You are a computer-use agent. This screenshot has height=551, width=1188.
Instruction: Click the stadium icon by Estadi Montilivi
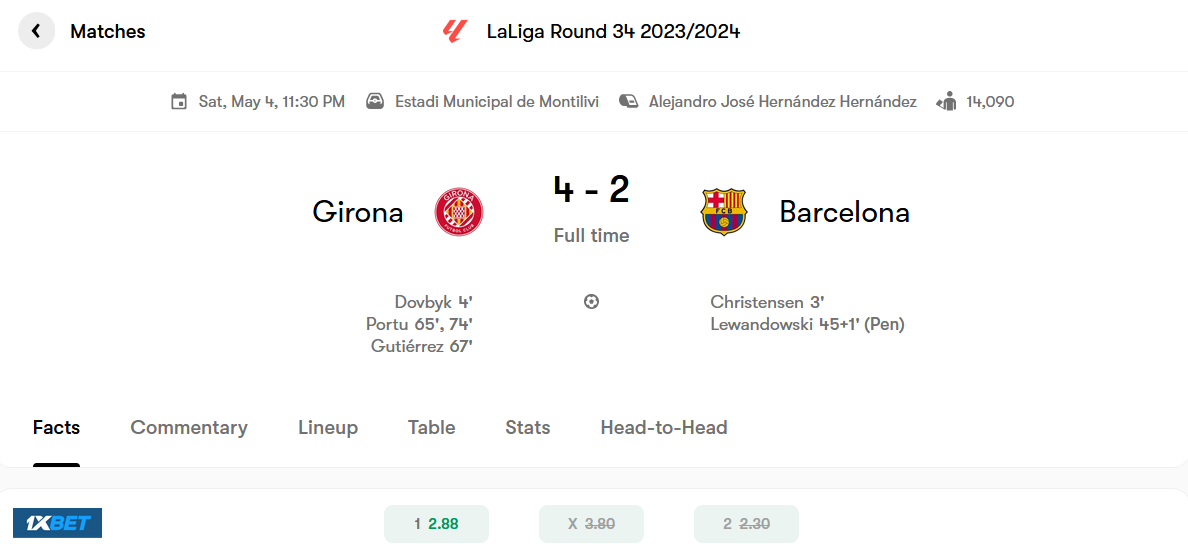tap(374, 102)
